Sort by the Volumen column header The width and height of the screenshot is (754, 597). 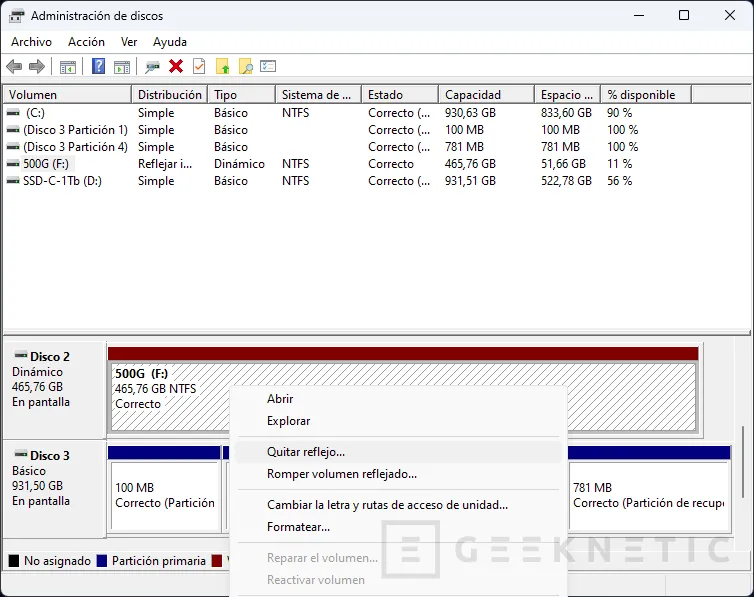(x=67, y=95)
